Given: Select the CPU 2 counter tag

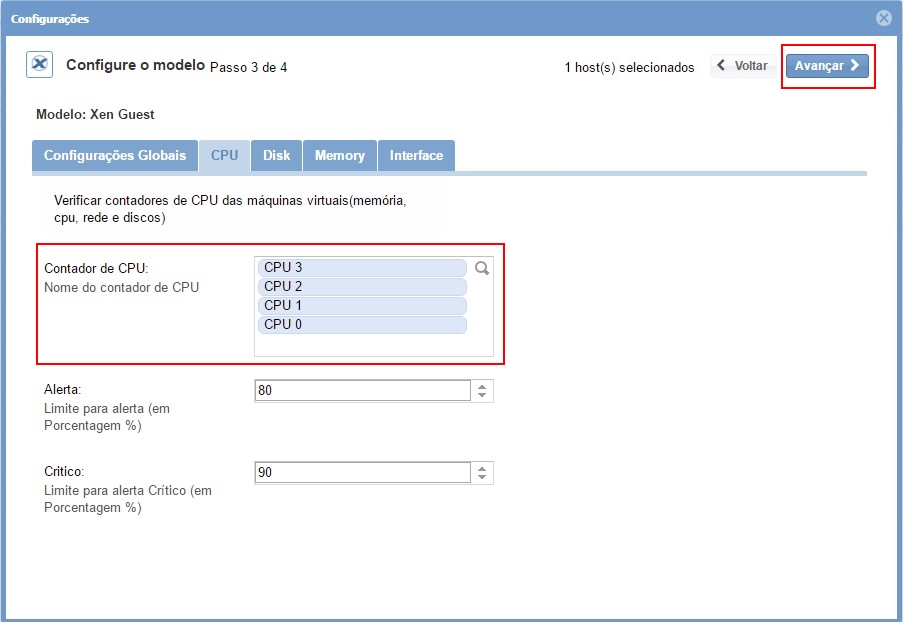Looking at the screenshot, I should pyautogui.click(x=362, y=287).
